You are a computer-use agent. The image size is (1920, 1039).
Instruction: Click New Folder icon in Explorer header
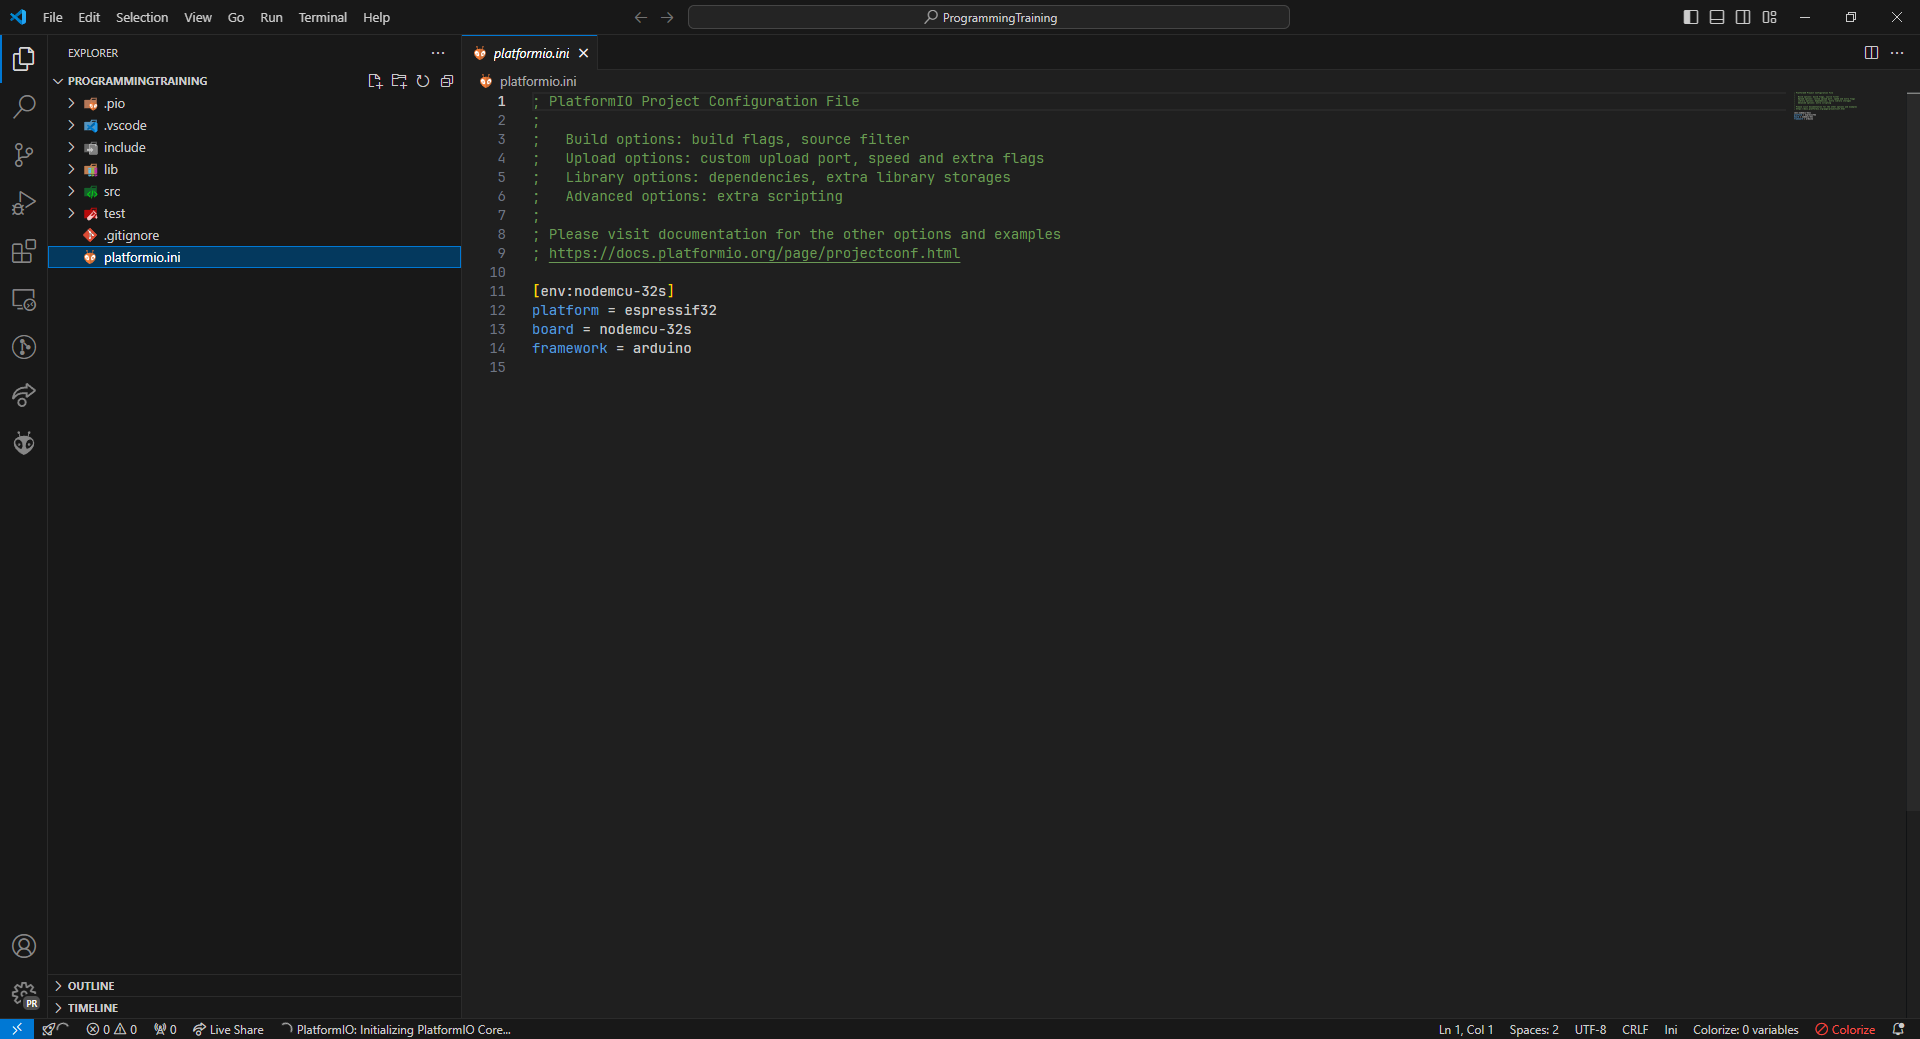point(399,81)
